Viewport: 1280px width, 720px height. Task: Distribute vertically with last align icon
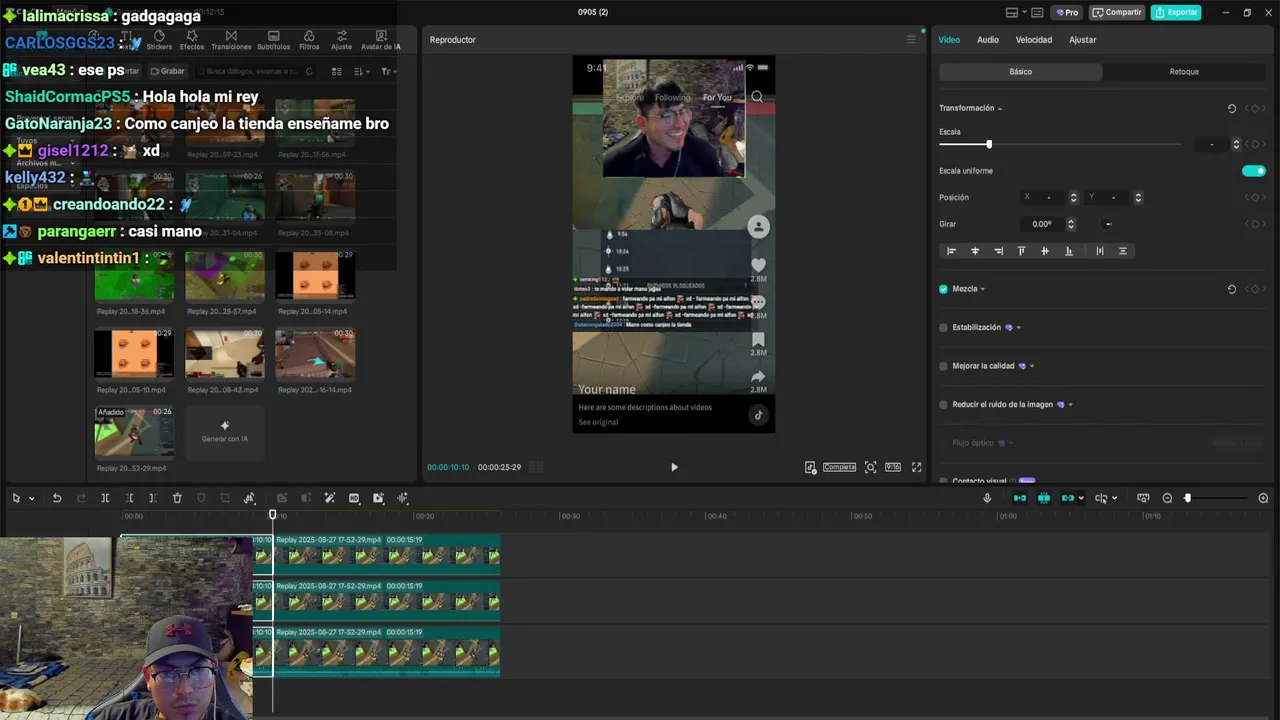[x=1122, y=251]
